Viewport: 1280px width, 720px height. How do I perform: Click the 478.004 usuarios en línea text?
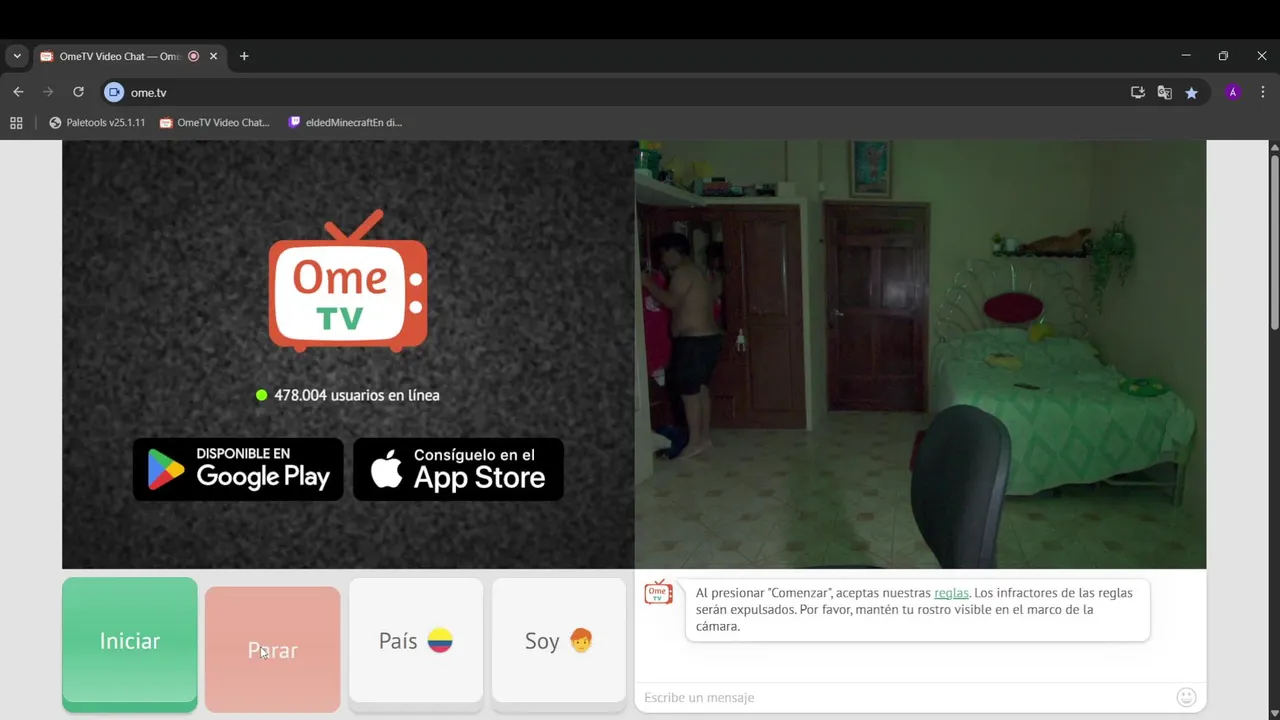tap(357, 395)
